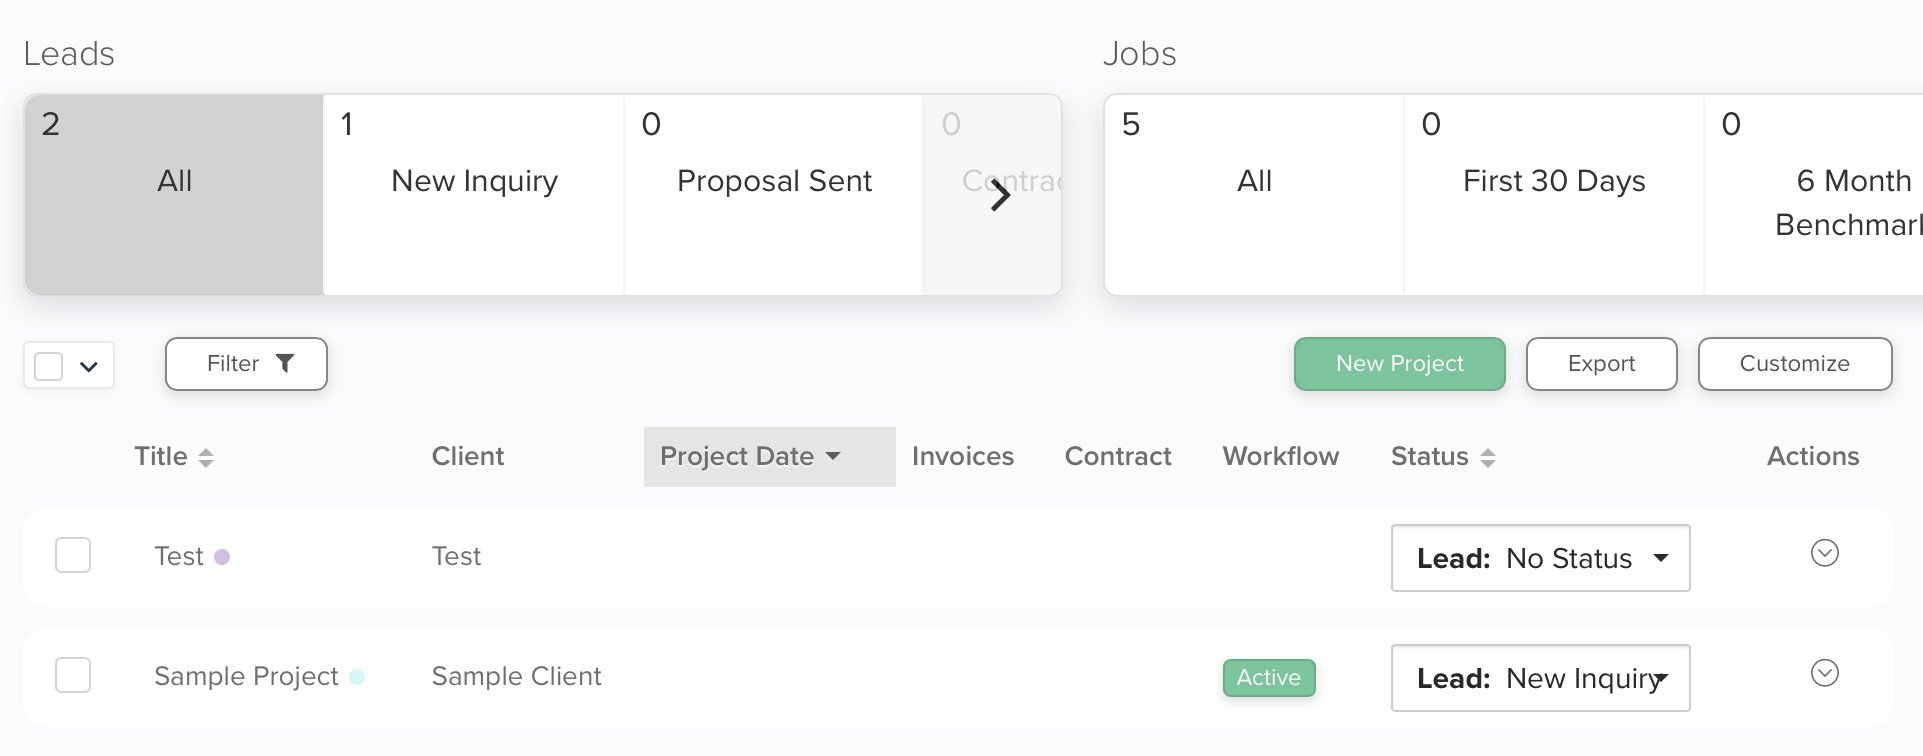1923x756 pixels.
Task: Expand bulk-select dropdown arrow near checkbox
Action: pyautogui.click(x=89, y=366)
